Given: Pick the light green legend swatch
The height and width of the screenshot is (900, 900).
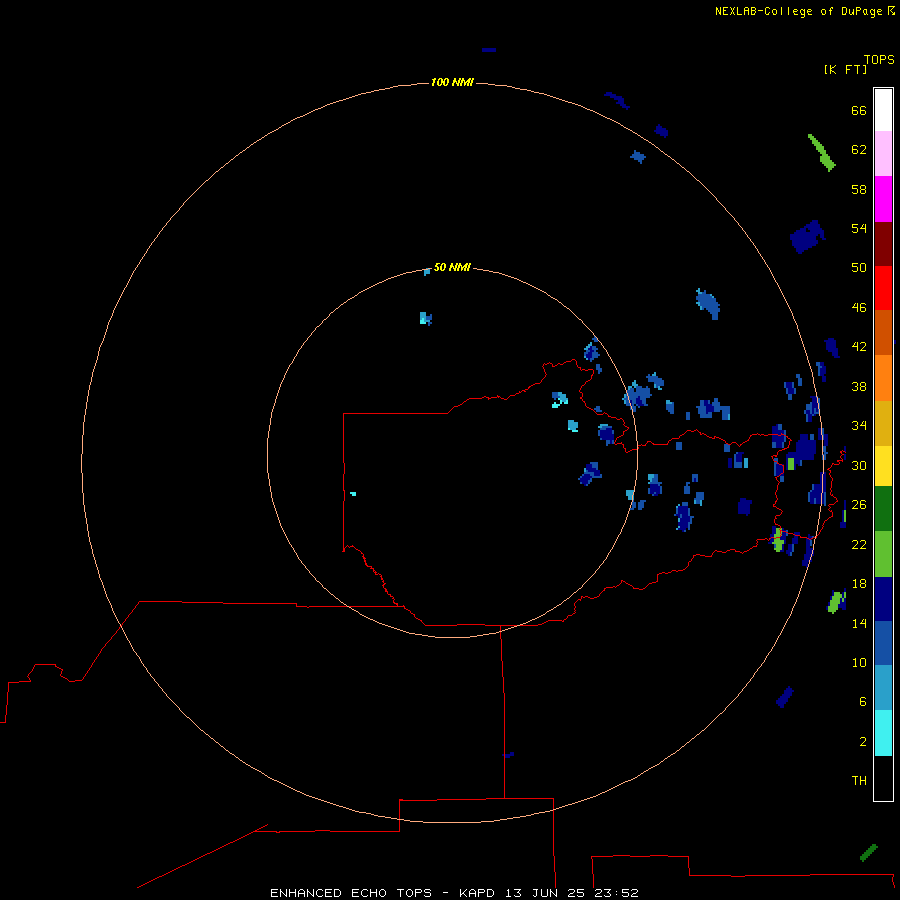Looking at the screenshot, I should click(883, 554).
